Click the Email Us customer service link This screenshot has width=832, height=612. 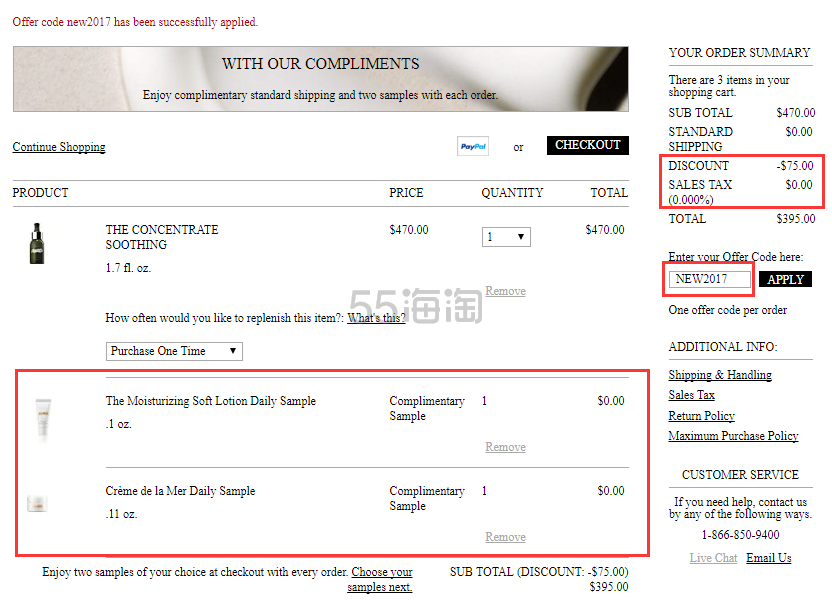point(768,558)
